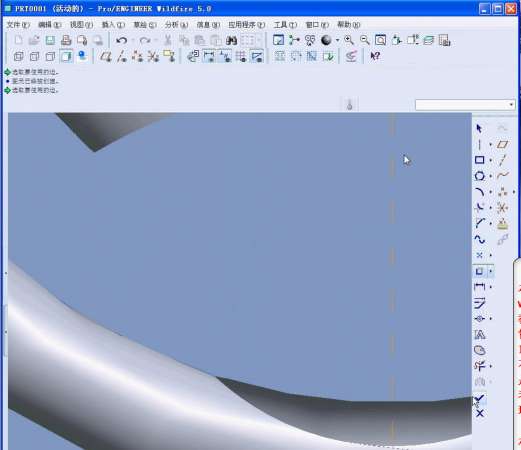Expand the circle tool flyout arrow

tap(490, 176)
